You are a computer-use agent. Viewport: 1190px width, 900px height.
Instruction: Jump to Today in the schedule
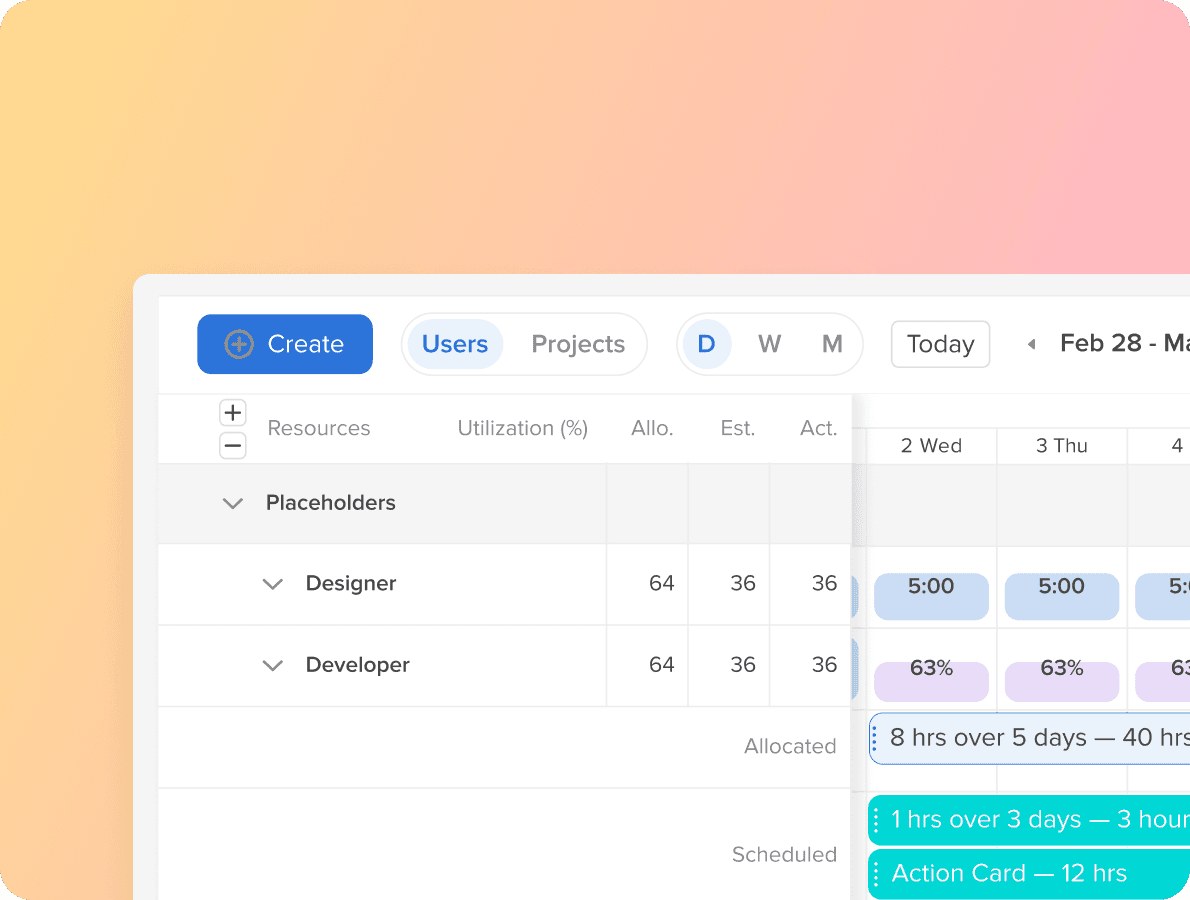pyautogui.click(x=940, y=344)
